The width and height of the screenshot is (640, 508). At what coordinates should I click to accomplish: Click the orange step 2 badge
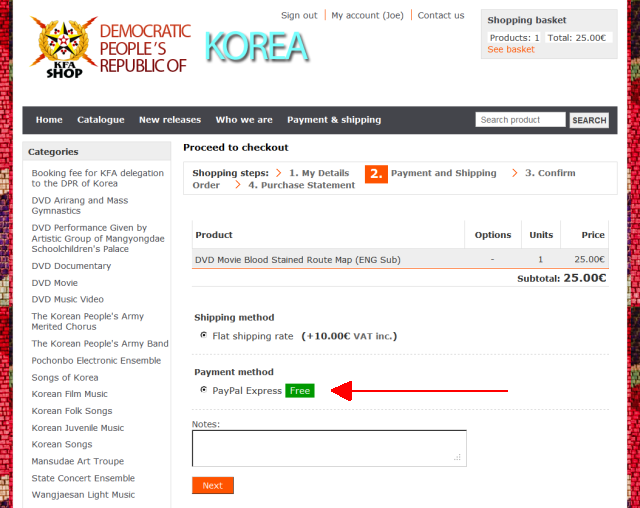375,174
